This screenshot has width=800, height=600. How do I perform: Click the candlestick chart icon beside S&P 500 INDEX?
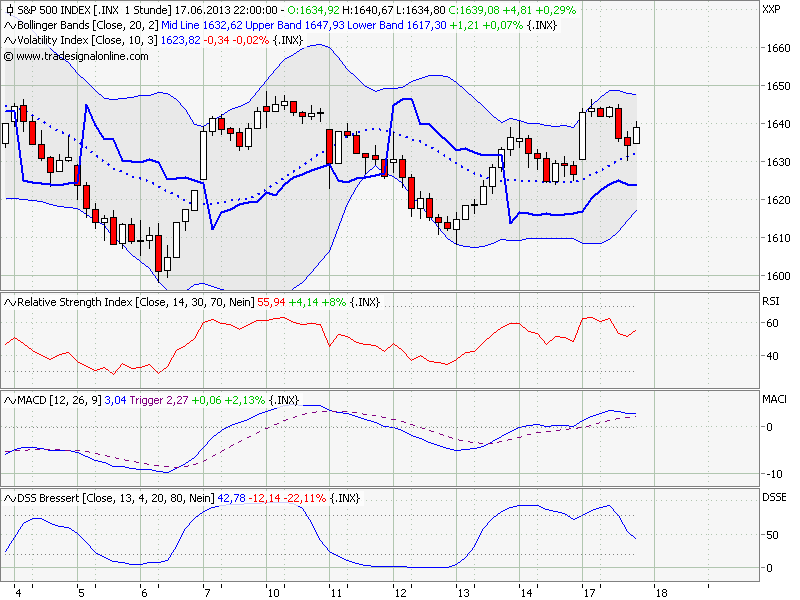8,9
